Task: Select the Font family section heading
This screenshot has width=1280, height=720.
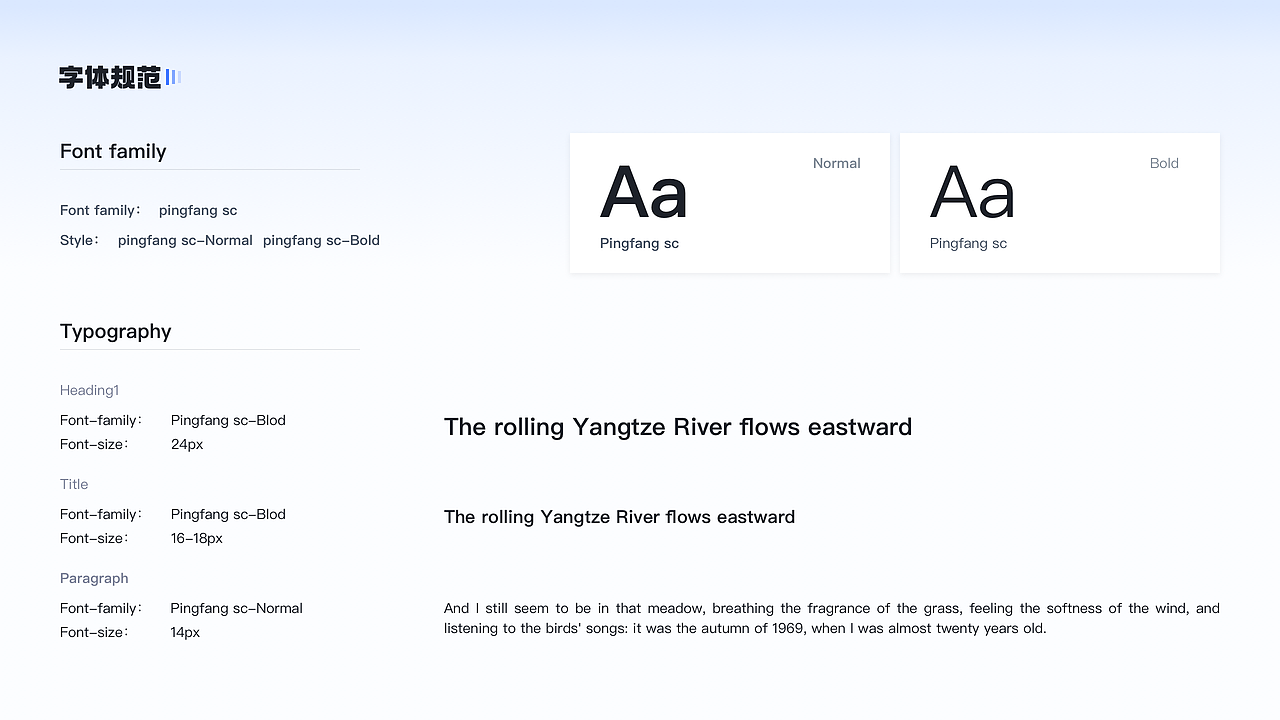Action: pyautogui.click(x=113, y=151)
